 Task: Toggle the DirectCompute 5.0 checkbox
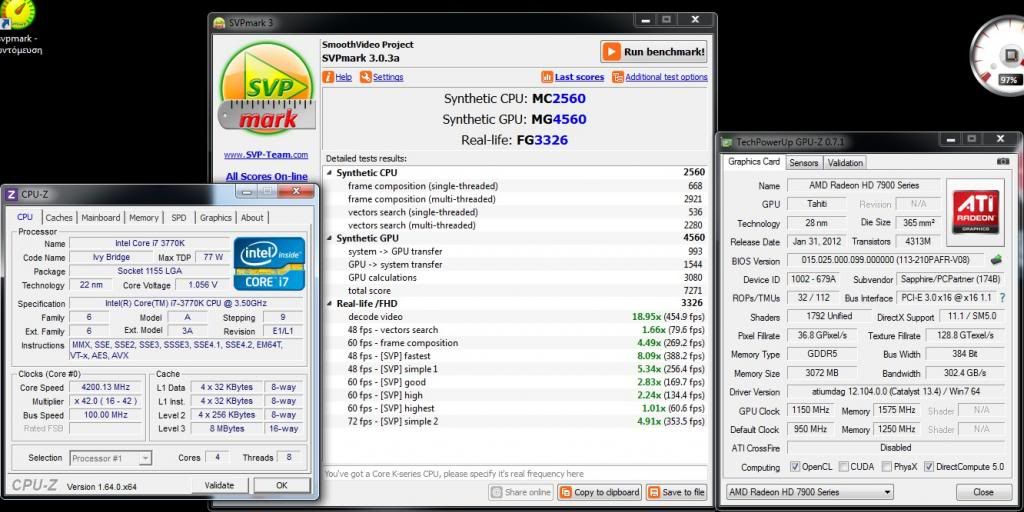coord(929,466)
